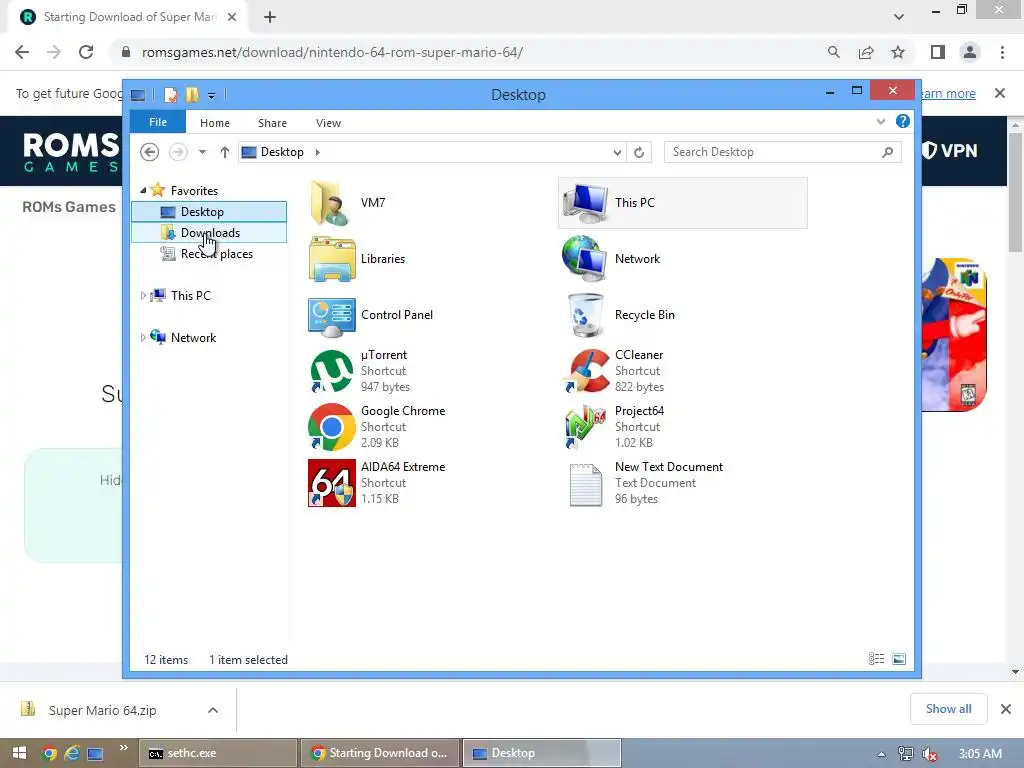The width and height of the screenshot is (1024, 768).
Task: Select the Chrome tab Starting Download of Super Mario
Action: click(x=129, y=17)
